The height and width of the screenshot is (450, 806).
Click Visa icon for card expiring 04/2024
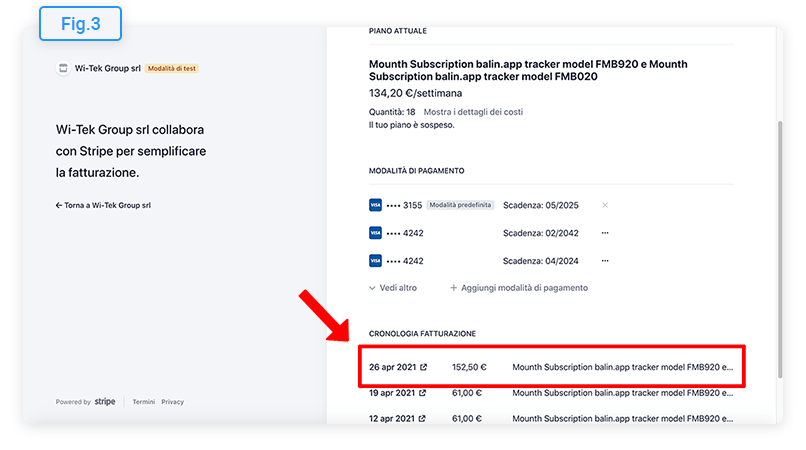[x=375, y=261]
